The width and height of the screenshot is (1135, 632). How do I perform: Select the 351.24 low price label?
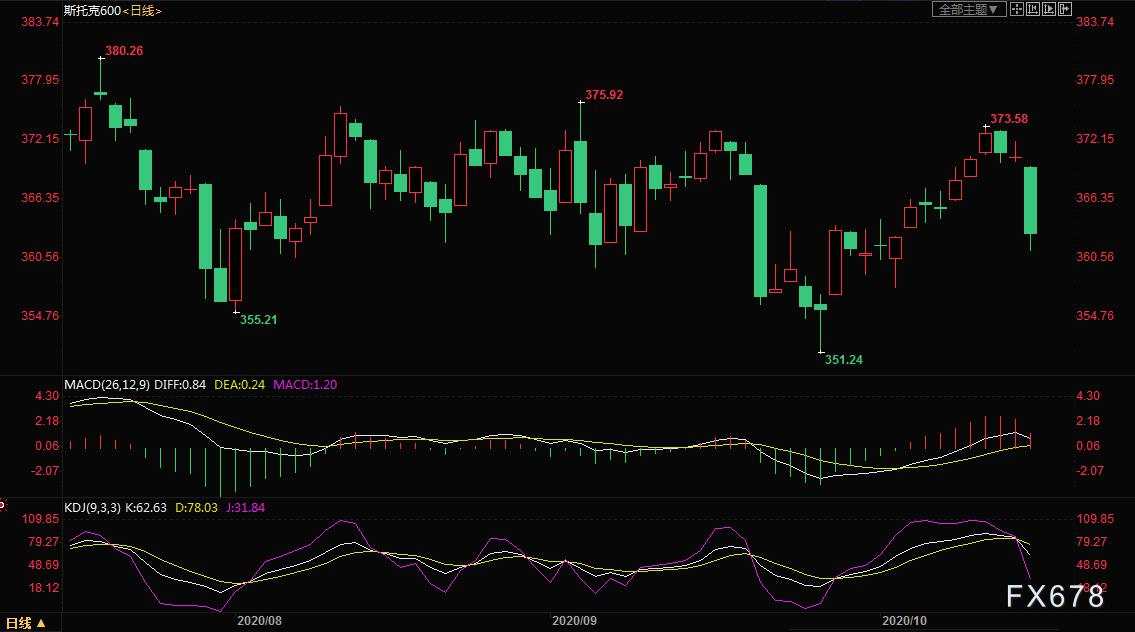(844, 360)
